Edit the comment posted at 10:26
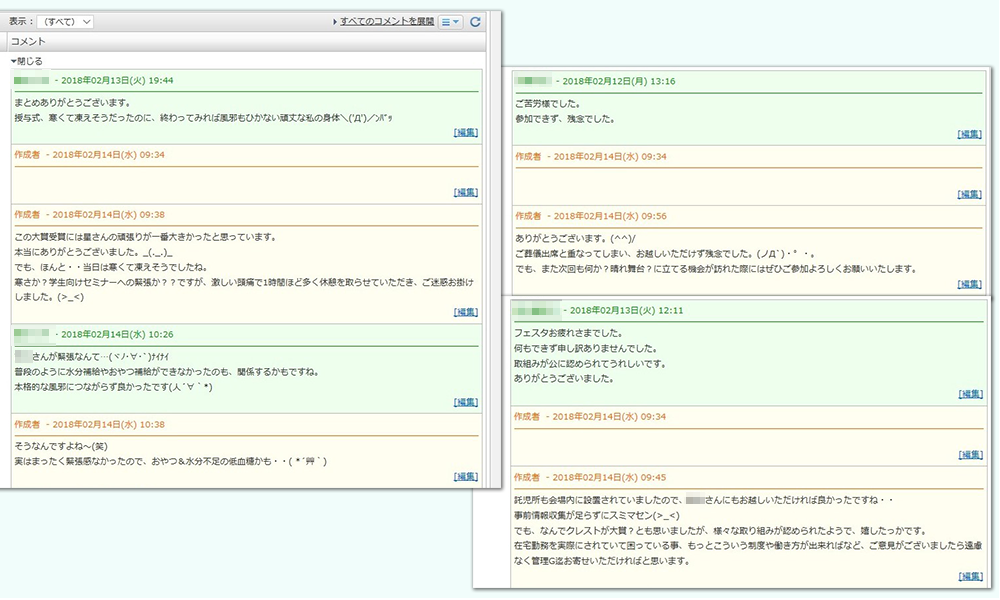Screen dimensions: 1000x600 pos(465,402)
